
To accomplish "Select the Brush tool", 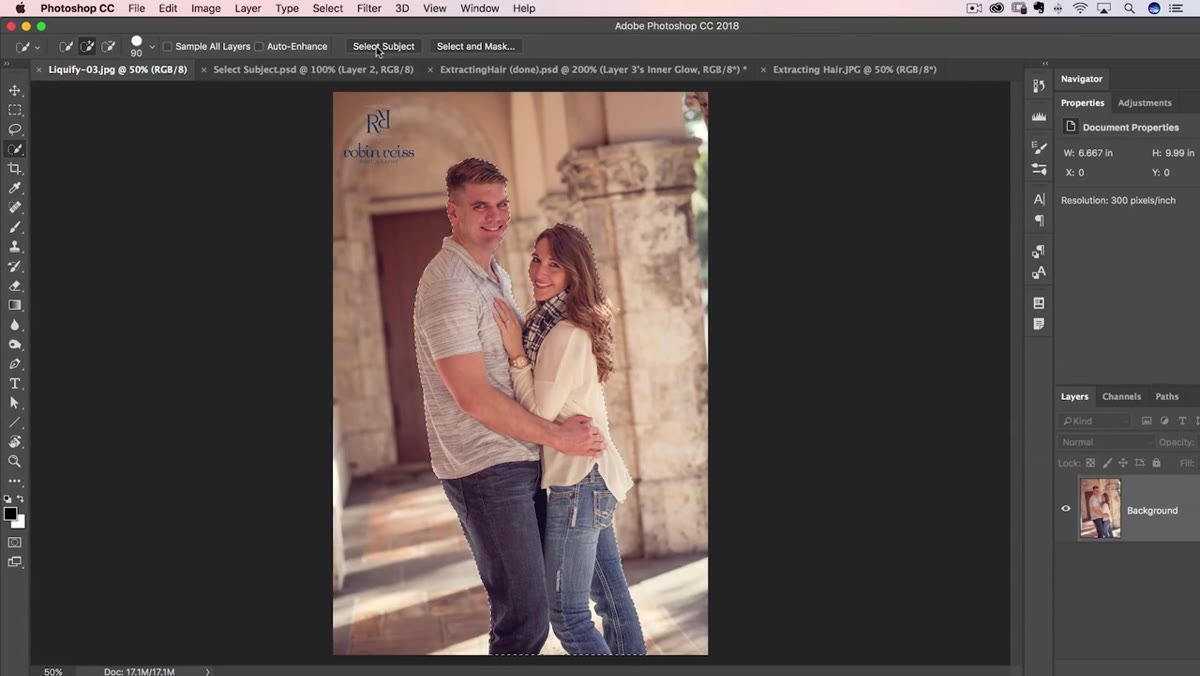I will pyautogui.click(x=15, y=227).
